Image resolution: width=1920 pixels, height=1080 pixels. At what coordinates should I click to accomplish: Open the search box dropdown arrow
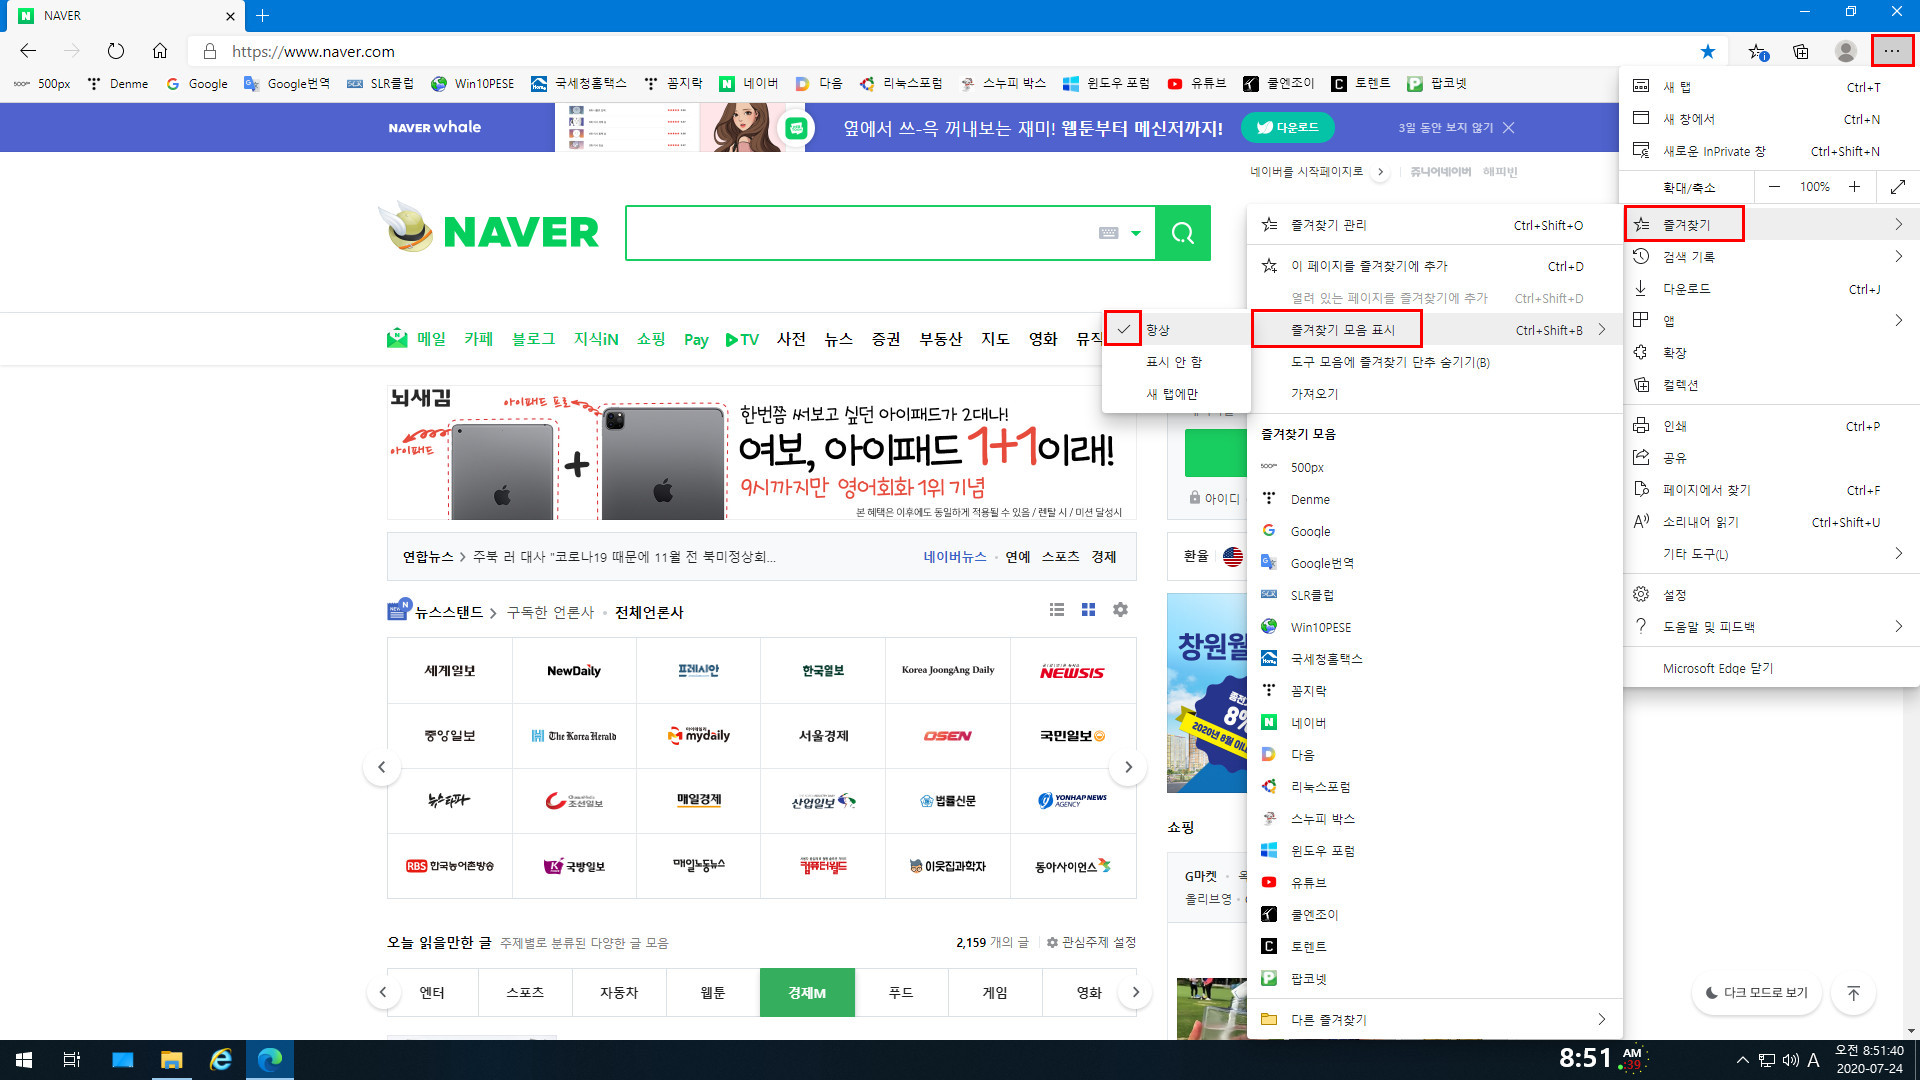[1135, 233]
